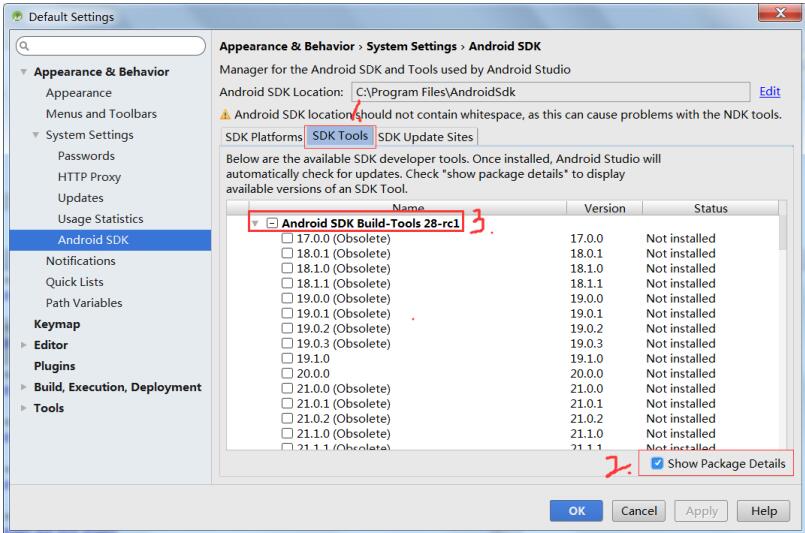This screenshot has width=805, height=533.
Task: Click the Cancel button
Action: (x=639, y=511)
